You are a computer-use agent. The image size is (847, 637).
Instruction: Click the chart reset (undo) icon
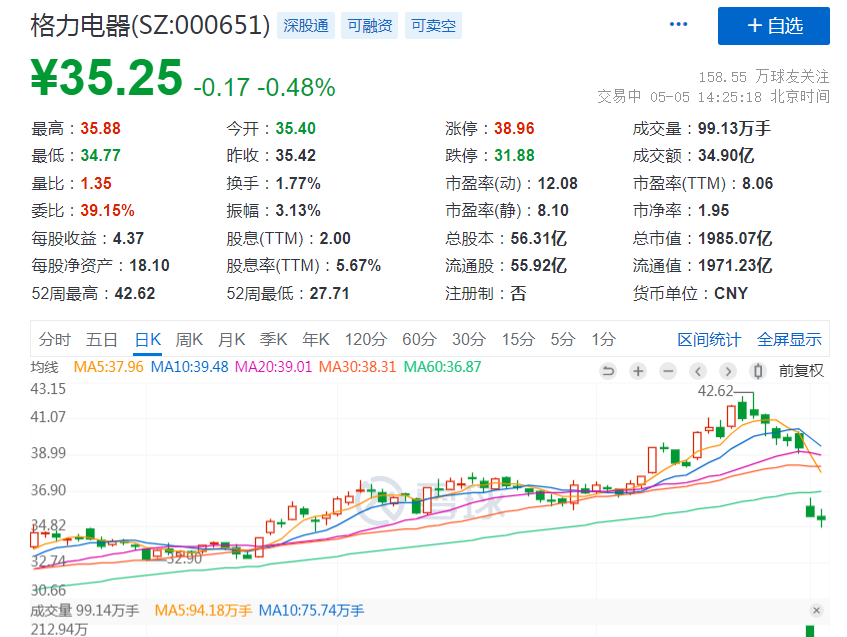pyautogui.click(x=607, y=371)
